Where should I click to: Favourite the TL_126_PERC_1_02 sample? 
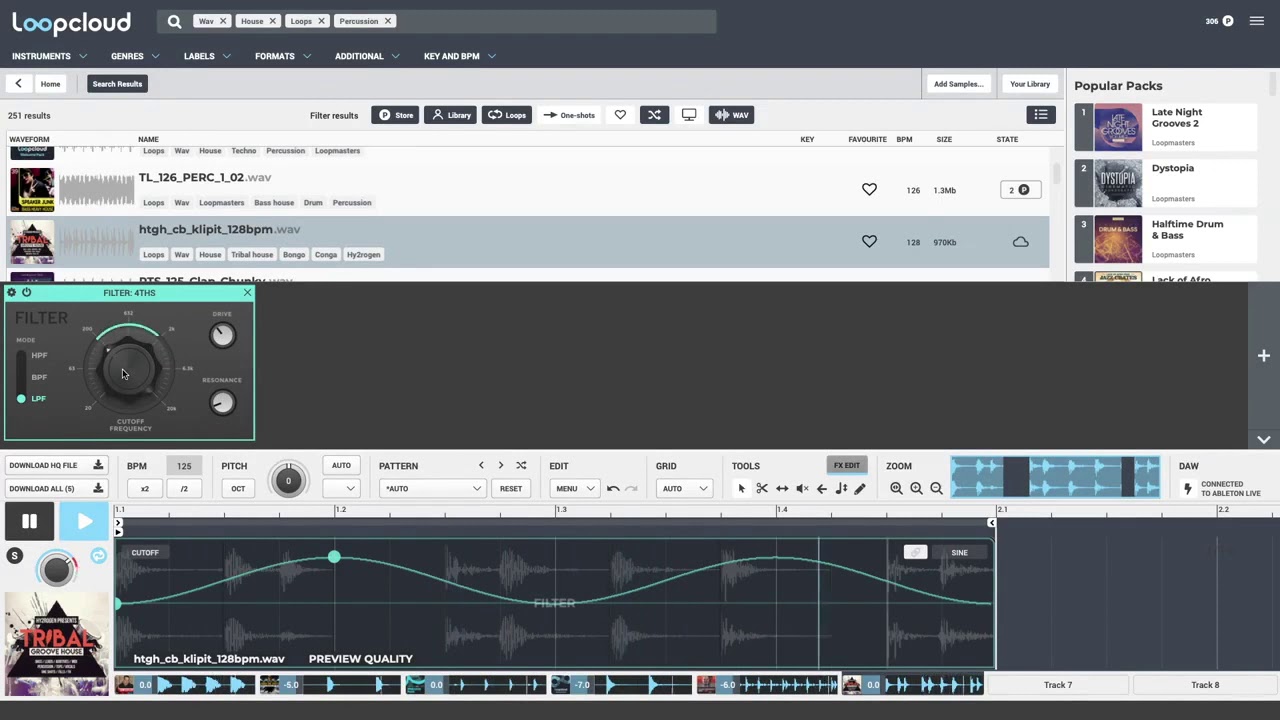(869, 190)
